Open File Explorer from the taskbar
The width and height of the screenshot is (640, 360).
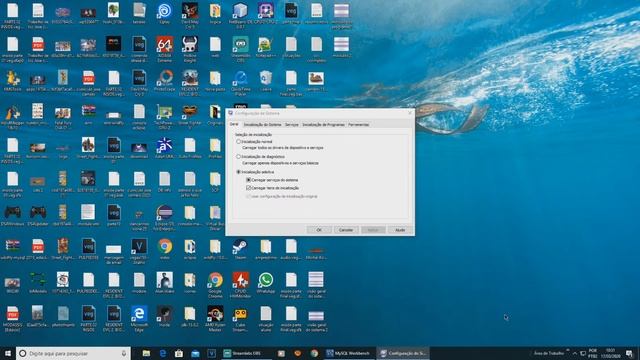click(x=146, y=353)
